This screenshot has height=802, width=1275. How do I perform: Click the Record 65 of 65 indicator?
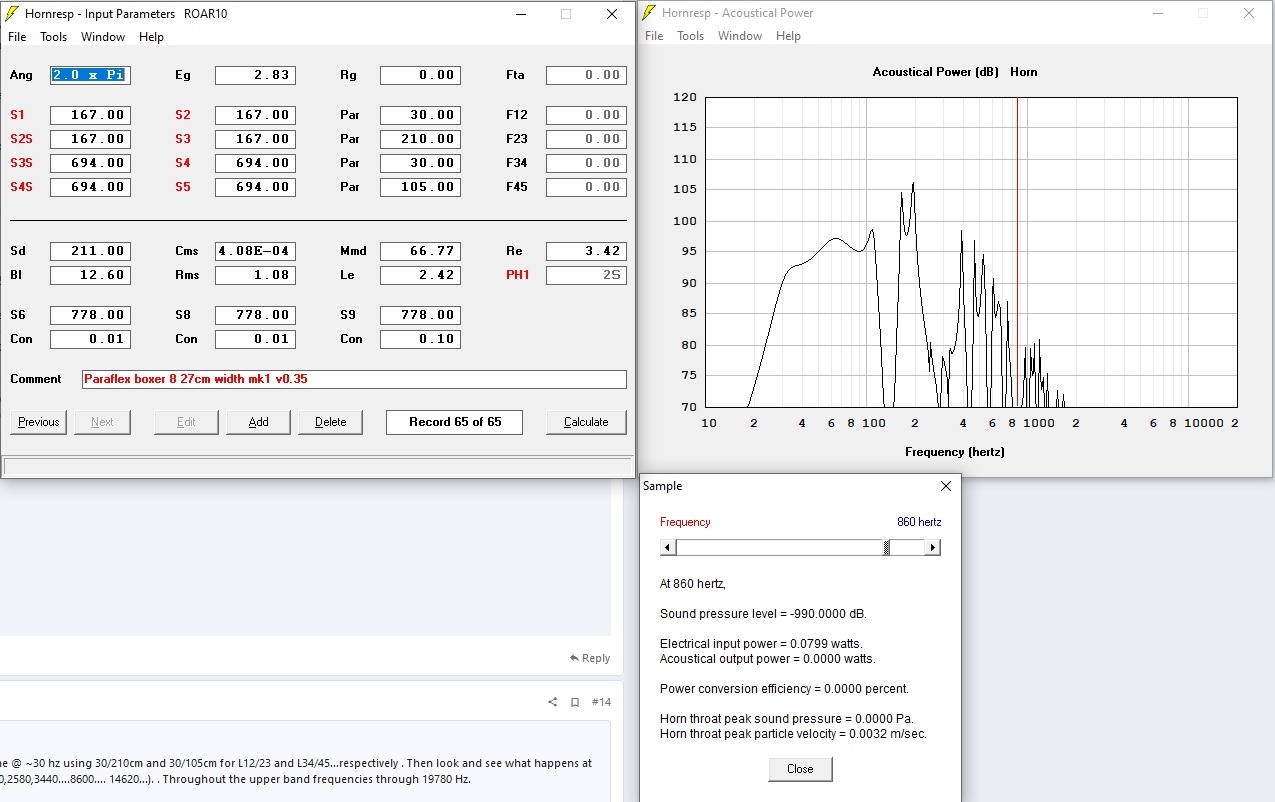(x=455, y=422)
